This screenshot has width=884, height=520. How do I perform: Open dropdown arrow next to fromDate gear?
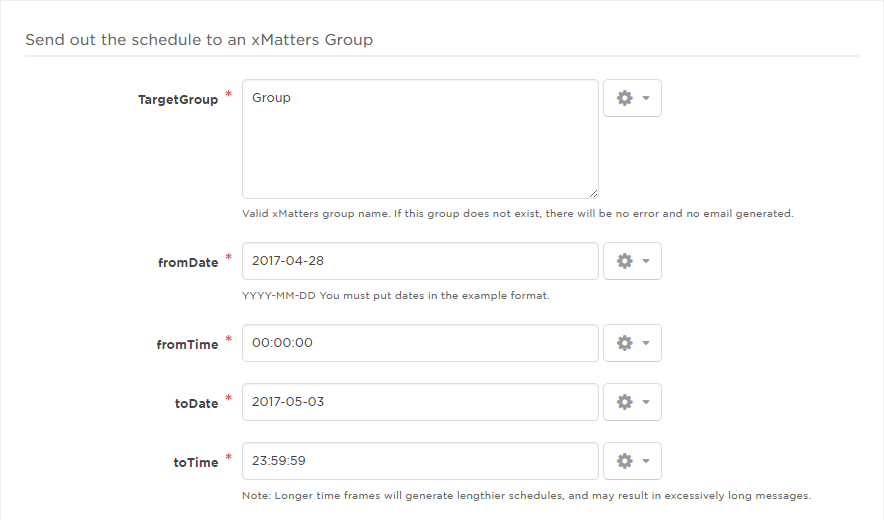click(646, 261)
